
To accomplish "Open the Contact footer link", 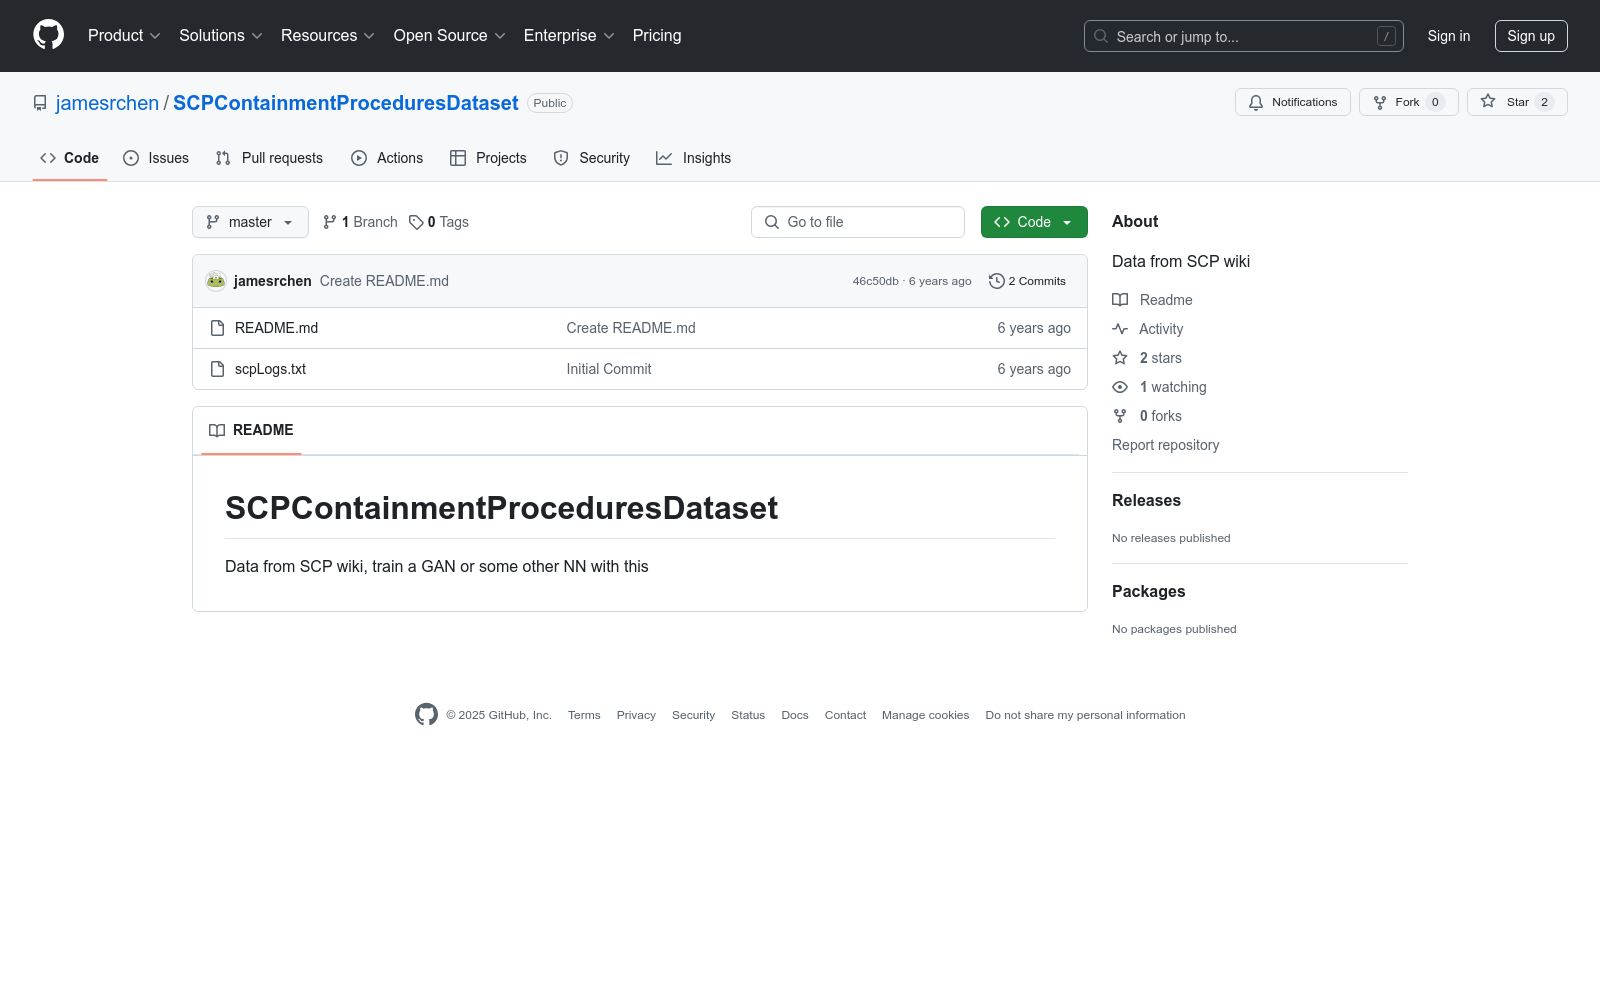I will 845,715.
